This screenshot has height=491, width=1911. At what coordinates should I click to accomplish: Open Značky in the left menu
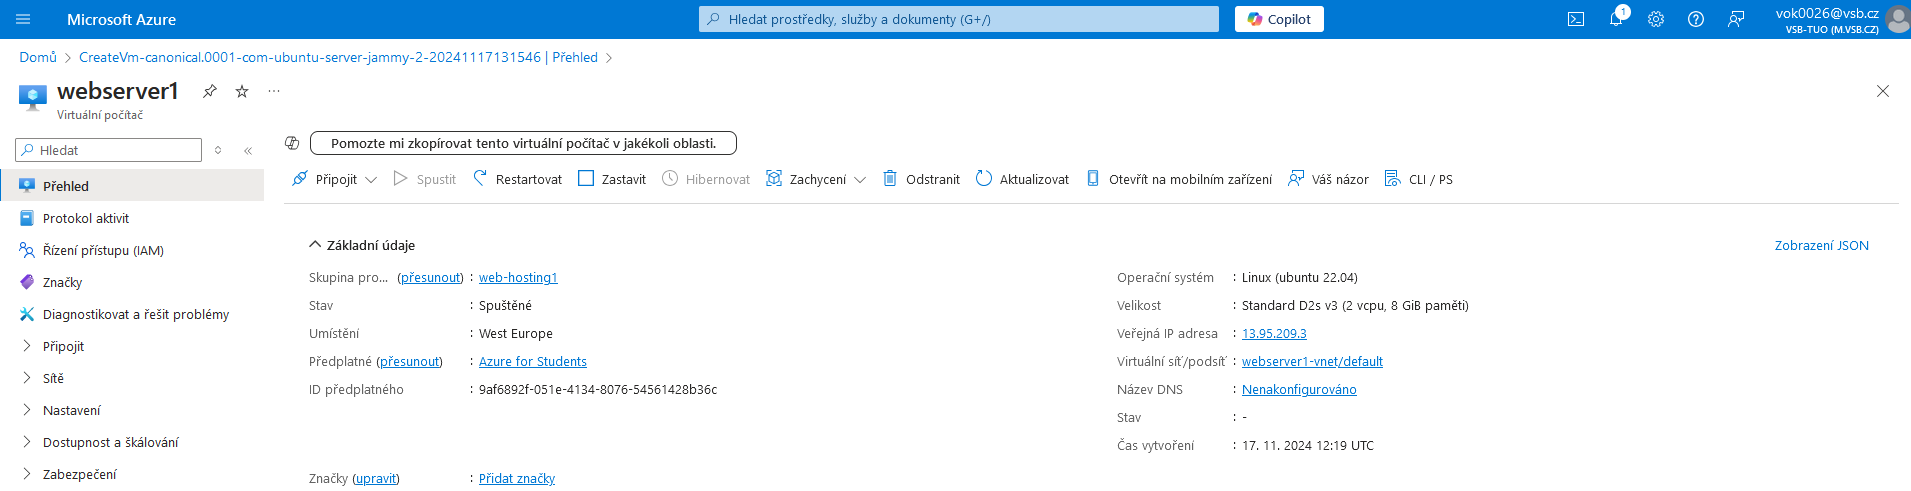click(132, 282)
